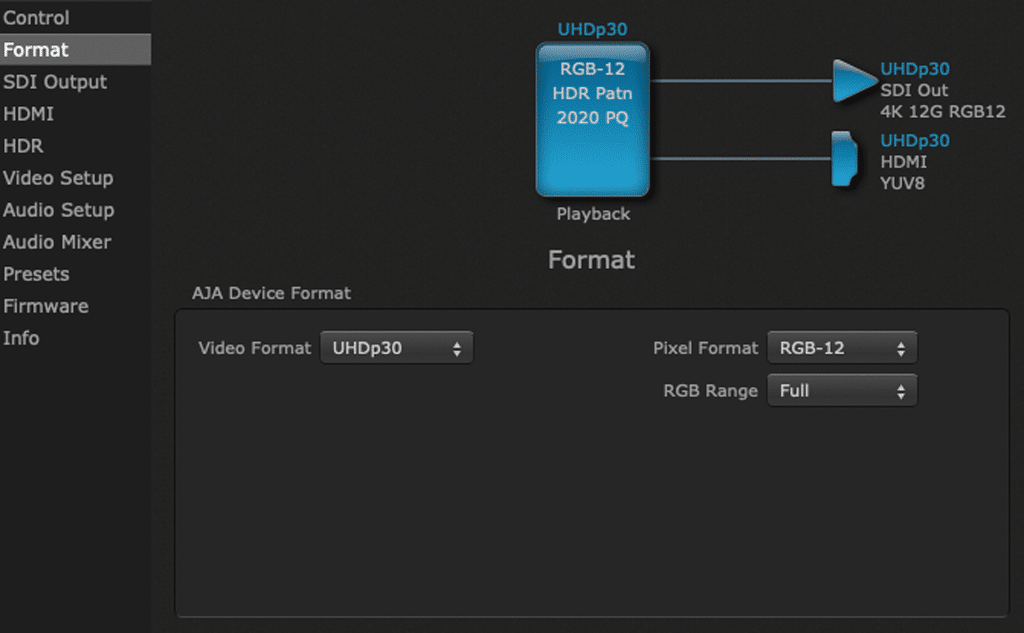Viewport: 1024px width, 633px height.
Task: Open the Video Format dropdown
Action: pyautogui.click(x=396, y=348)
